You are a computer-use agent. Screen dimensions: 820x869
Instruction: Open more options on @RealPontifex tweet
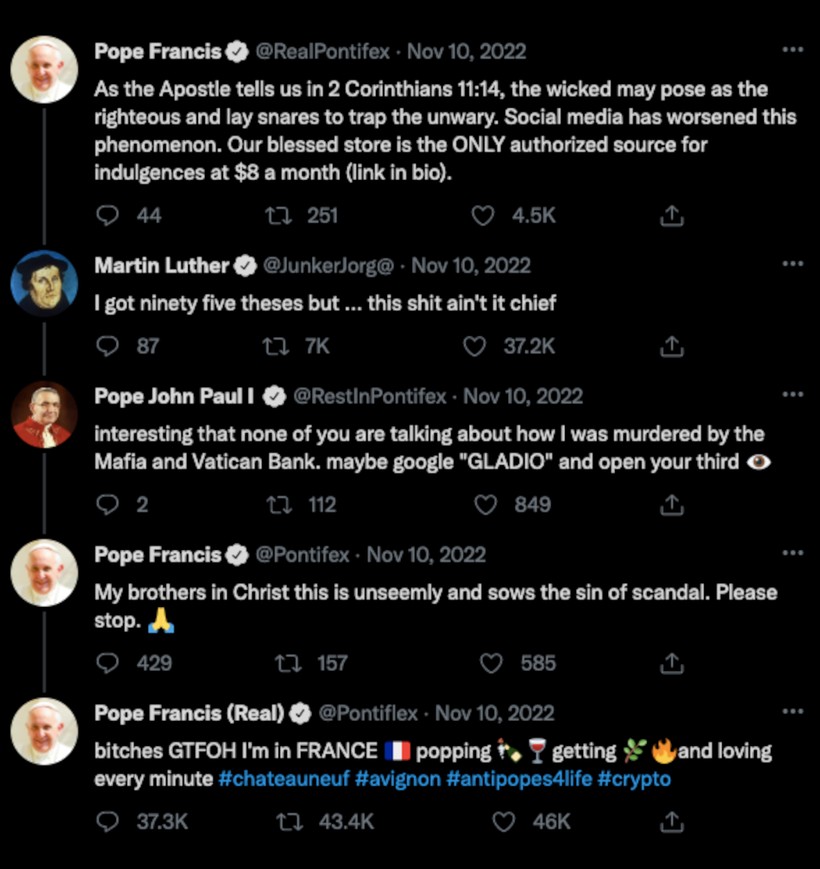pyautogui.click(x=792, y=50)
